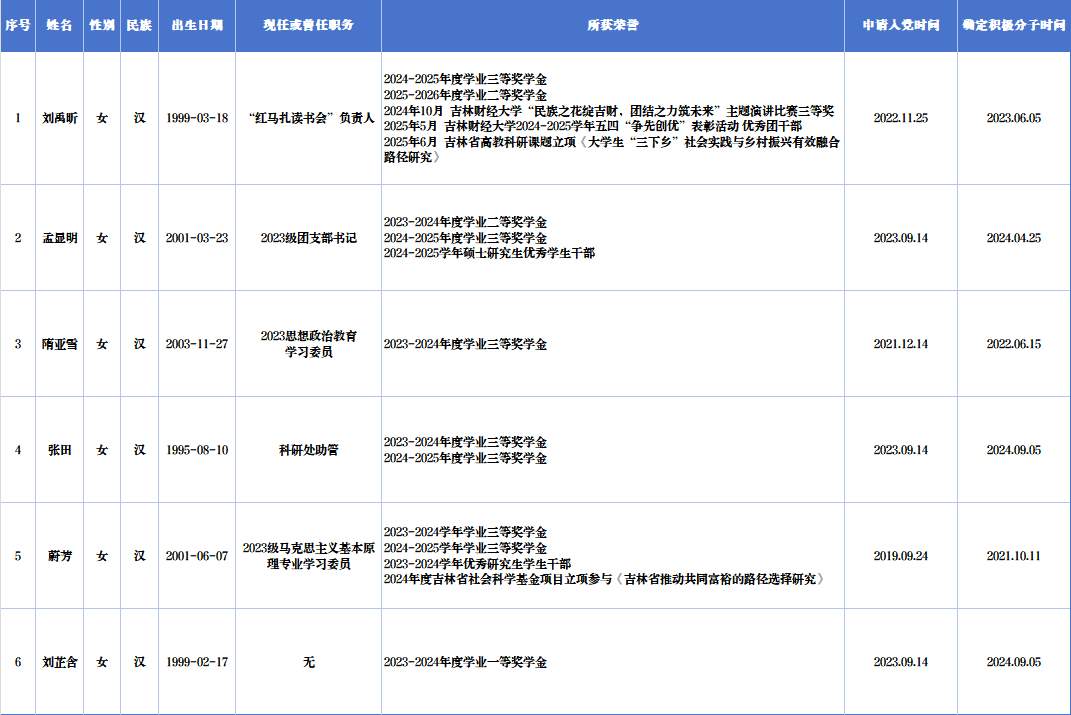Select the 2023级团支部书记 position cell
This screenshot has height=715, width=1071.
click(308, 238)
